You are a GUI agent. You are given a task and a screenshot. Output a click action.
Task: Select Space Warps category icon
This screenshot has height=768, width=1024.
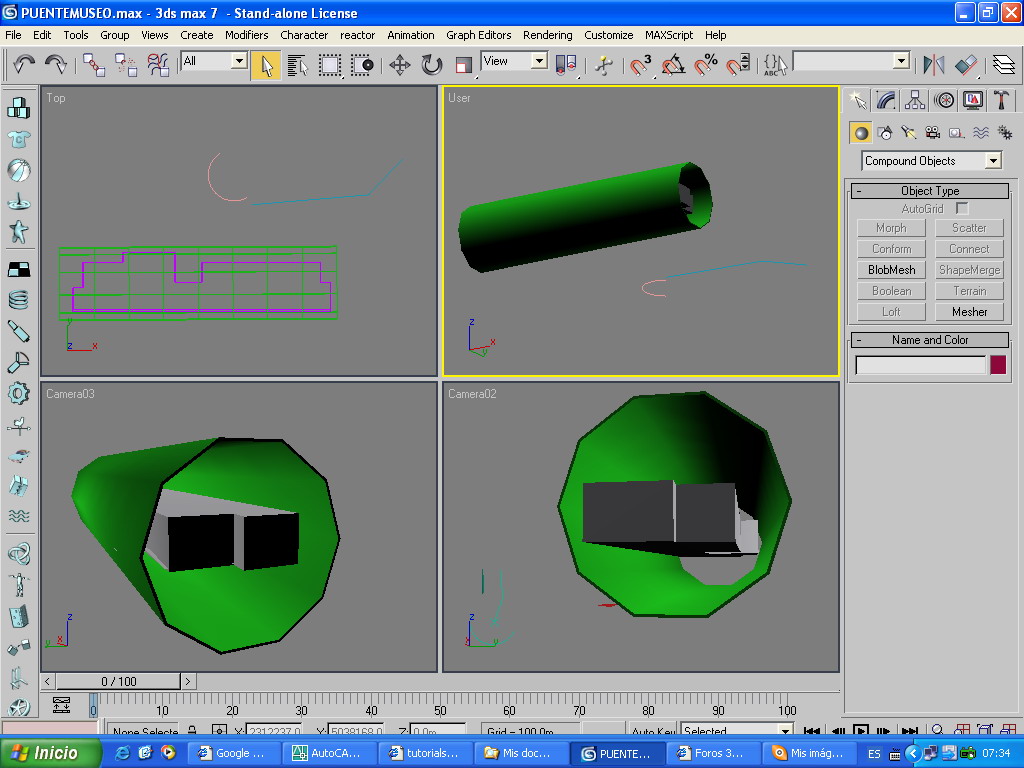pos(980,133)
